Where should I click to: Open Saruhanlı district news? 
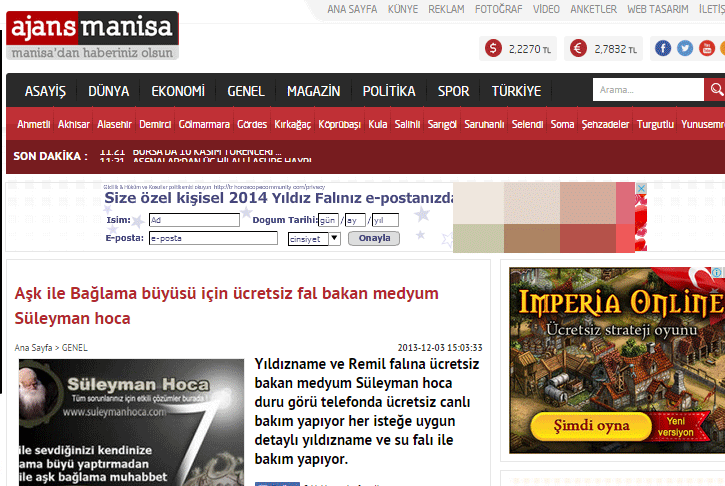coord(484,124)
